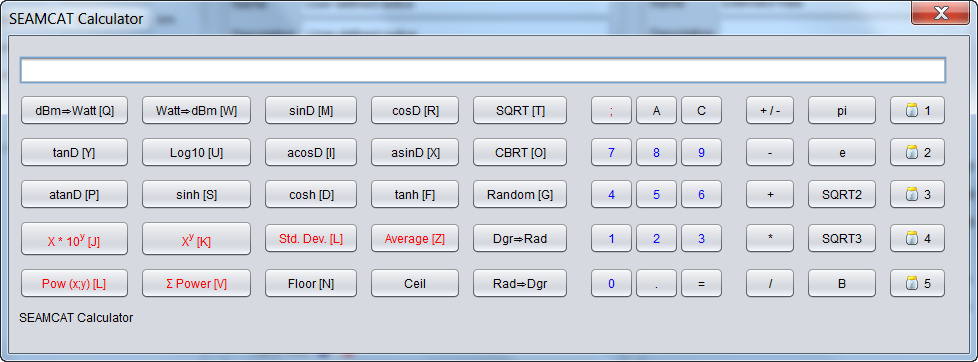978x362 pixels.
Task: Apply the tanD [Y] function
Action: click(x=74, y=152)
